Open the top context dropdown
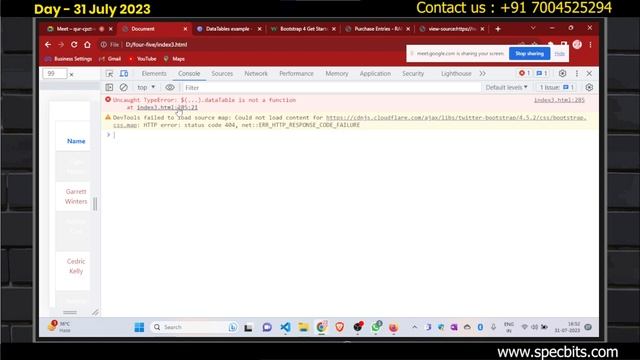Viewport: 640px width, 360px height. pyautogui.click(x=146, y=87)
